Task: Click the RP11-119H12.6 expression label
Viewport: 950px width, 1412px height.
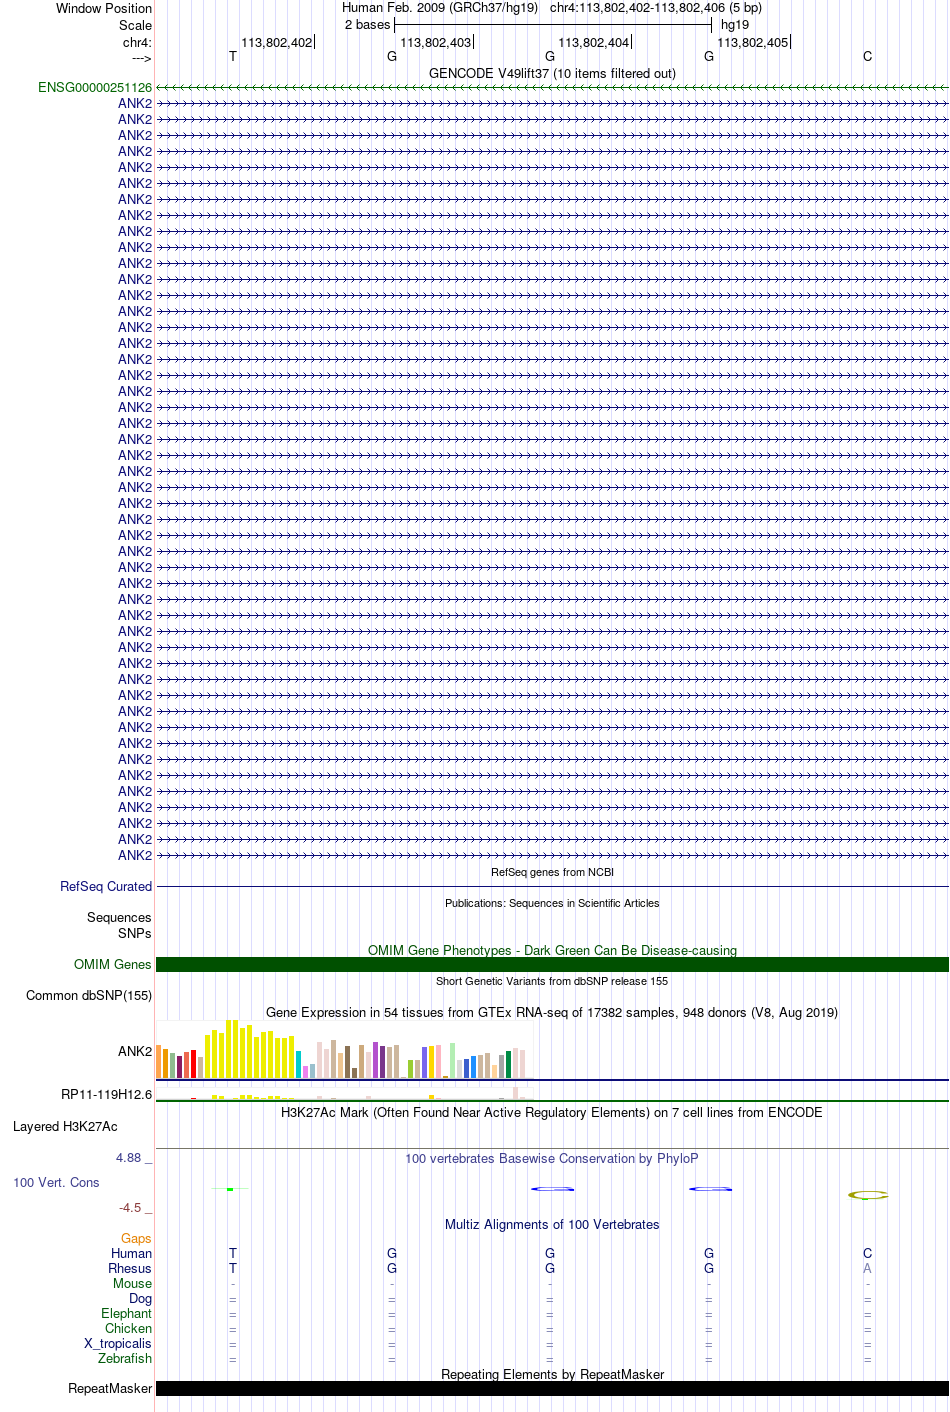Action: [x=107, y=1095]
